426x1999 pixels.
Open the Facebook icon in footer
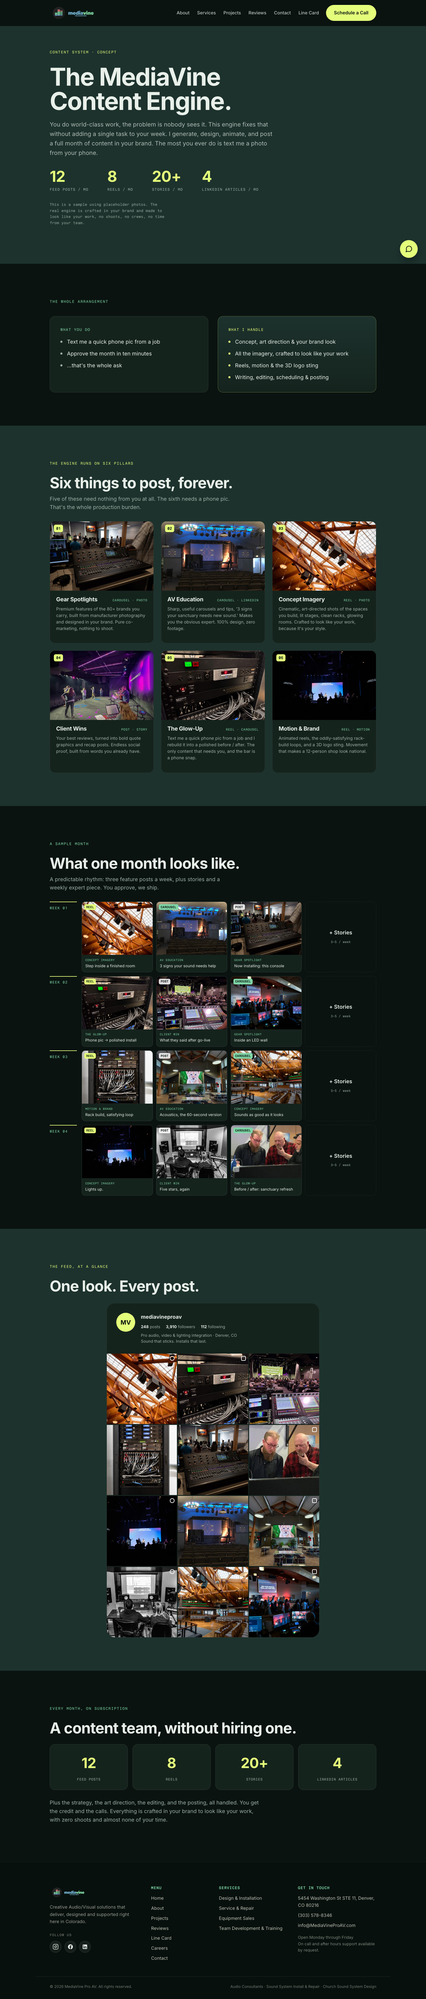tap(71, 1946)
